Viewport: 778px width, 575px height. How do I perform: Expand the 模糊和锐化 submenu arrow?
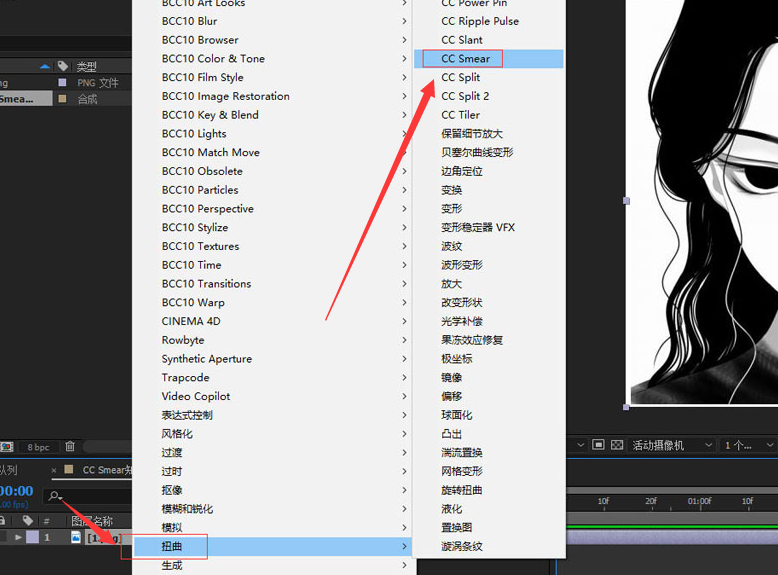(404, 509)
